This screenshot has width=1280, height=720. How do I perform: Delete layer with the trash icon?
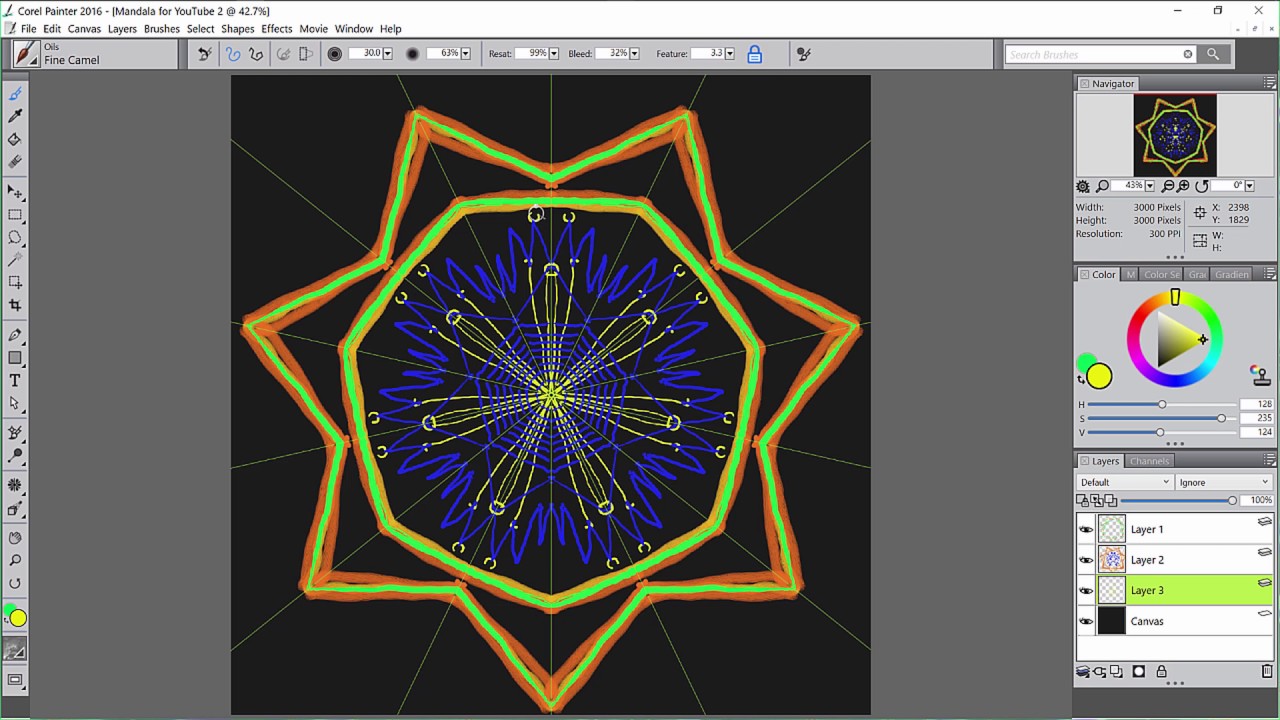tap(1267, 672)
